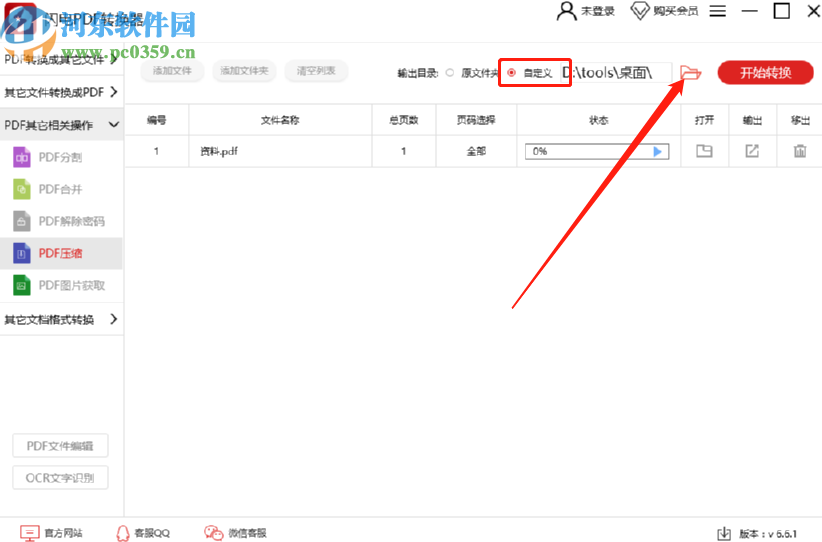Viewport: 822px width, 542px height.
Task: Click 客服QQ penguin icon
Action: (x=123, y=533)
